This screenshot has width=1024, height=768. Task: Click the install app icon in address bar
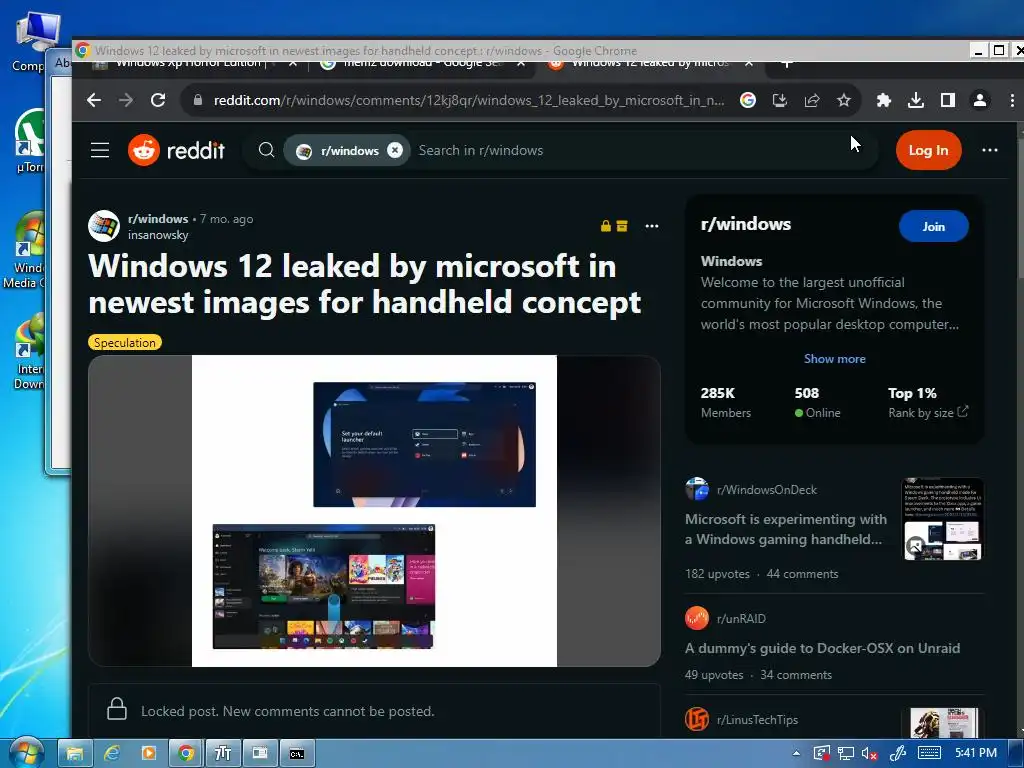click(780, 100)
